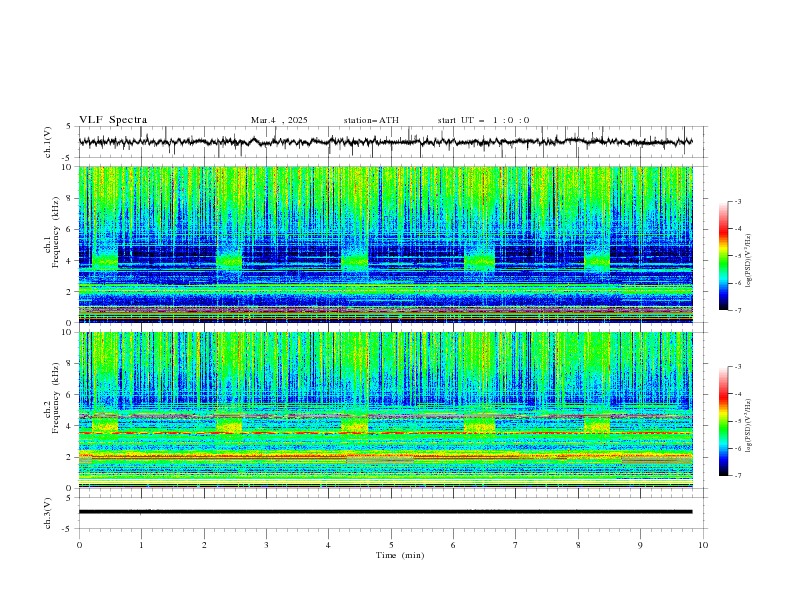Click the "VLF Spectra" title text
This screenshot has height=612, width=792.
coord(113,120)
